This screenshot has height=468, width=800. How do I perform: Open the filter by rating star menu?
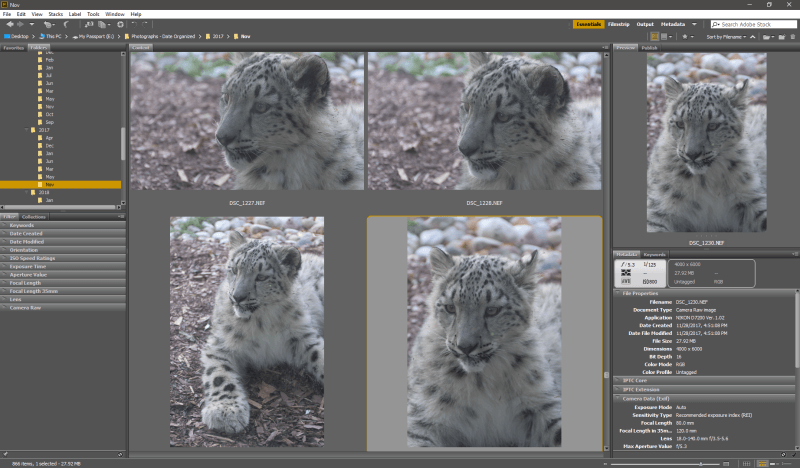(x=687, y=37)
